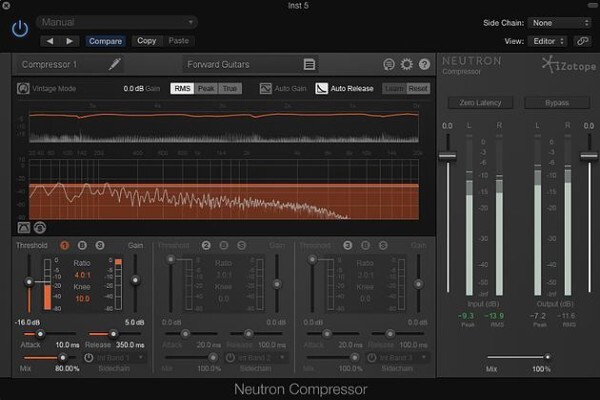Click the 0.0 dB Gain value field

click(134, 88)
